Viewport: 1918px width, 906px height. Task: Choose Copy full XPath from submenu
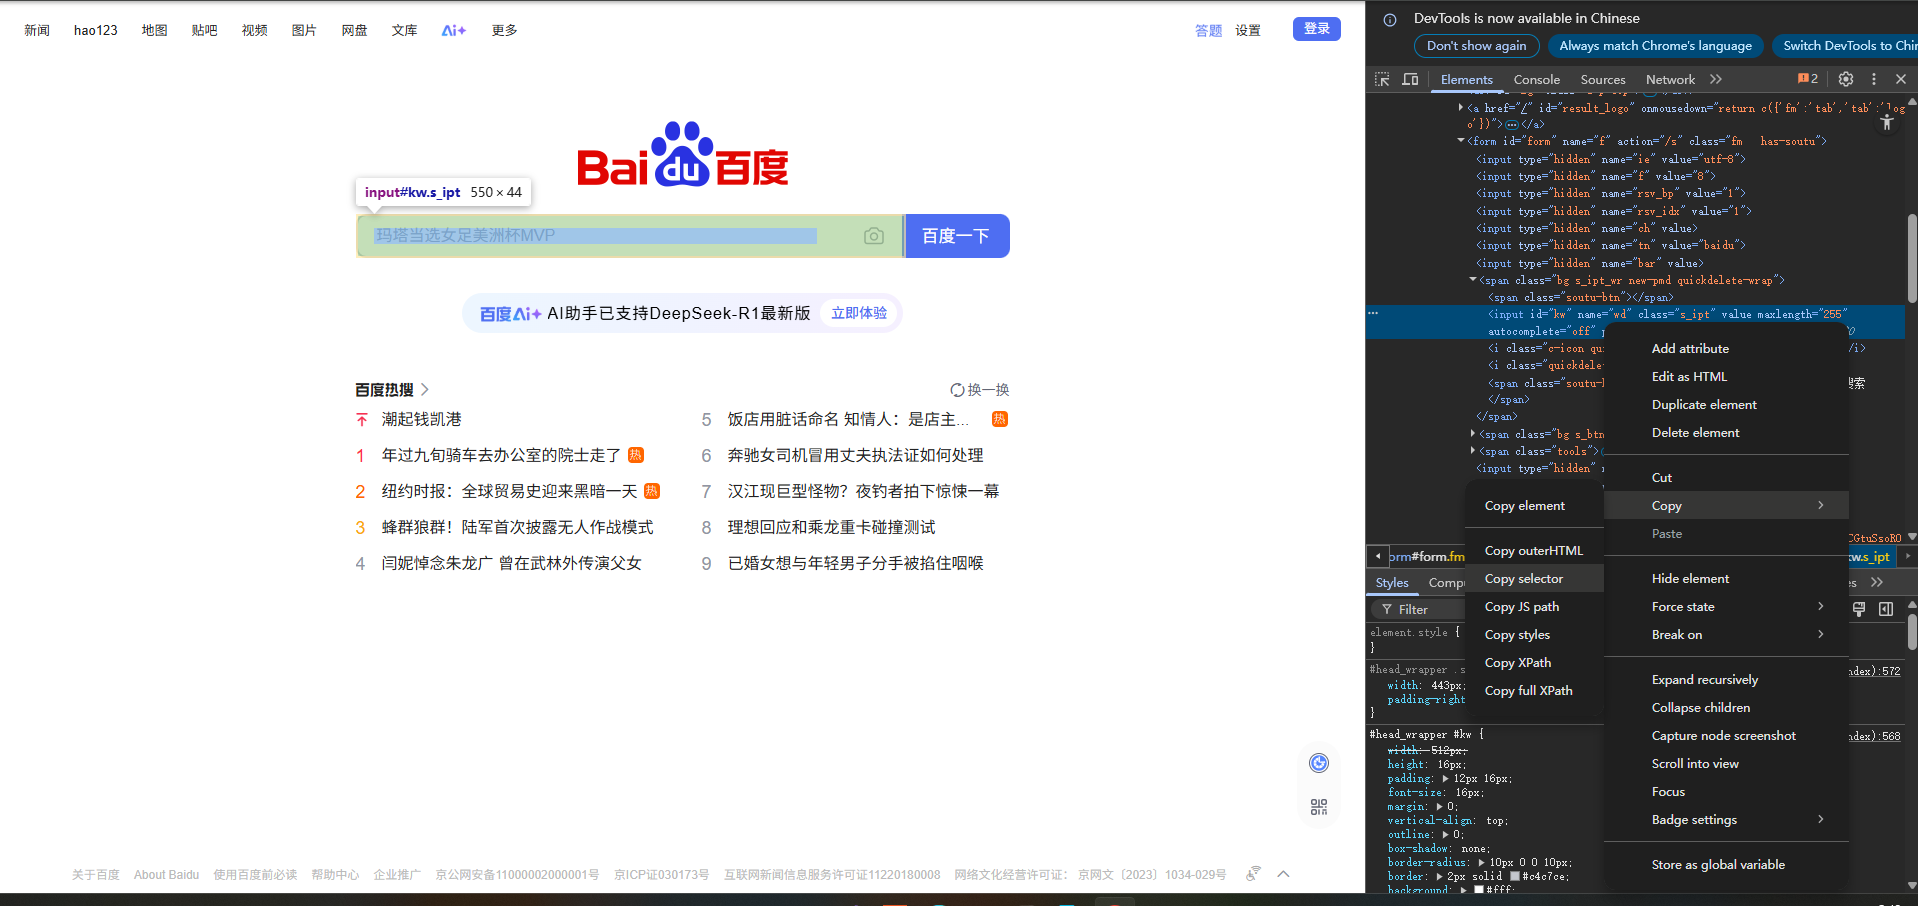pos(1535,691)
